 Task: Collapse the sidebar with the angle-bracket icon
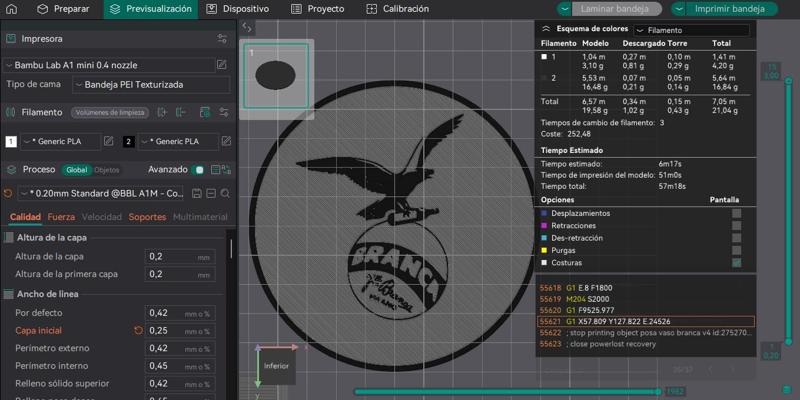pos(246,27)
